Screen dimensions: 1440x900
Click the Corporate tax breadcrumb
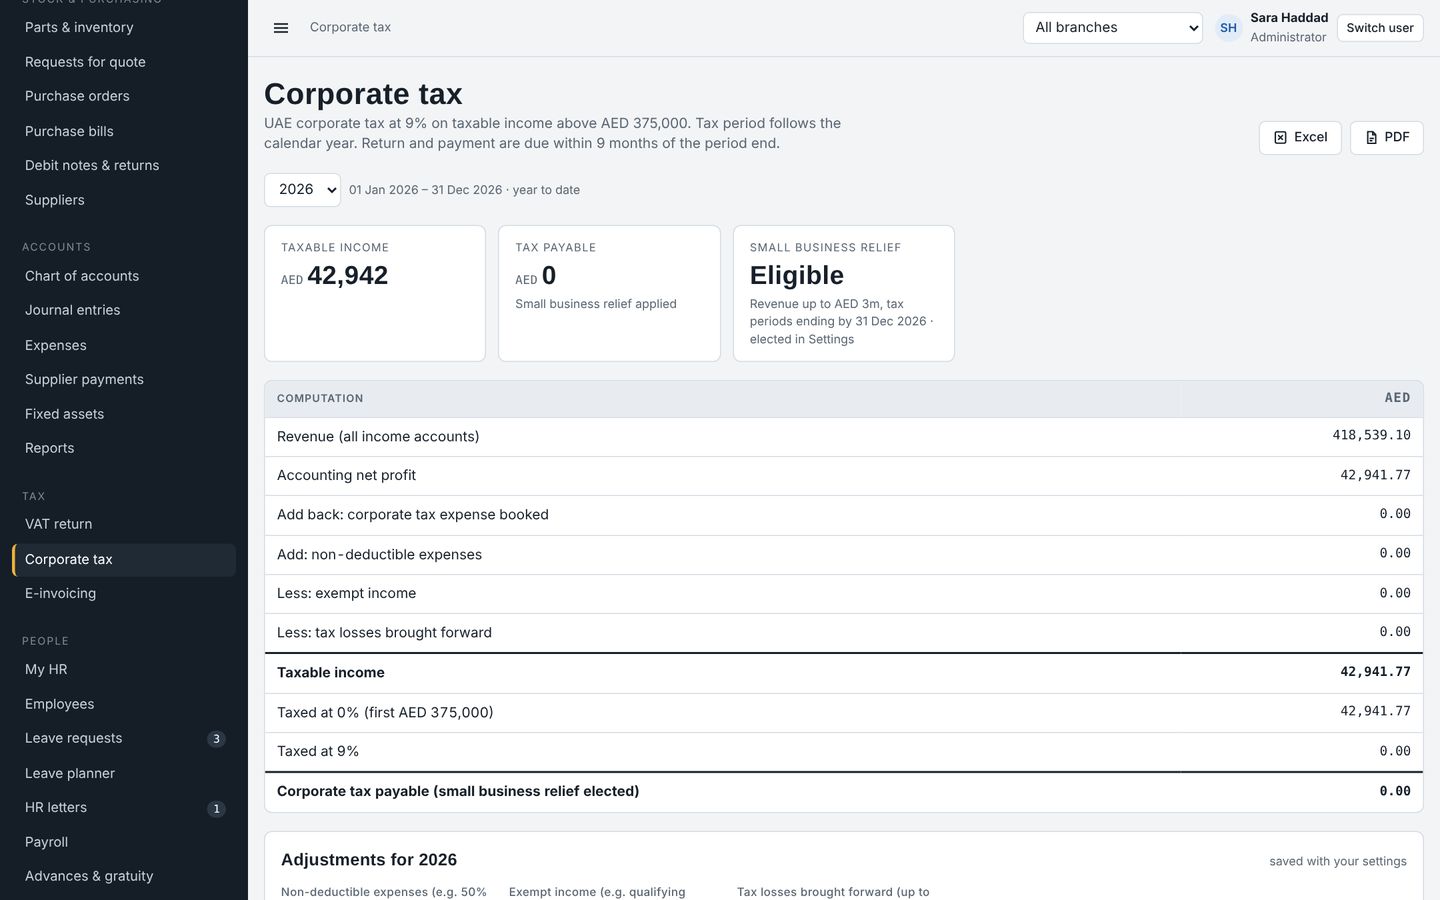click(350, 27)
